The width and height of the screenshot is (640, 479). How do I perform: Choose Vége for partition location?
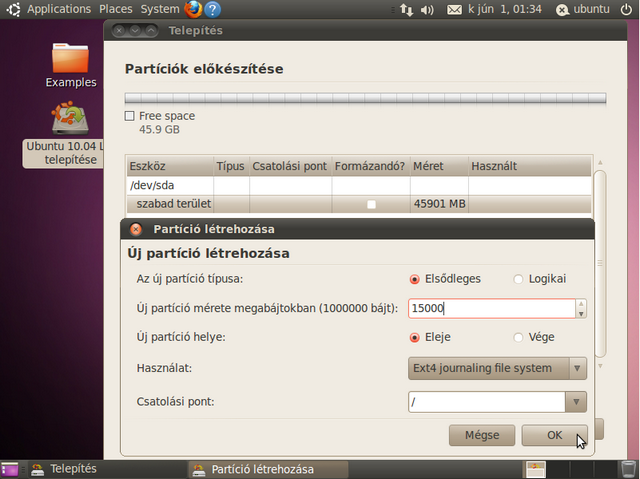[518, 338]
